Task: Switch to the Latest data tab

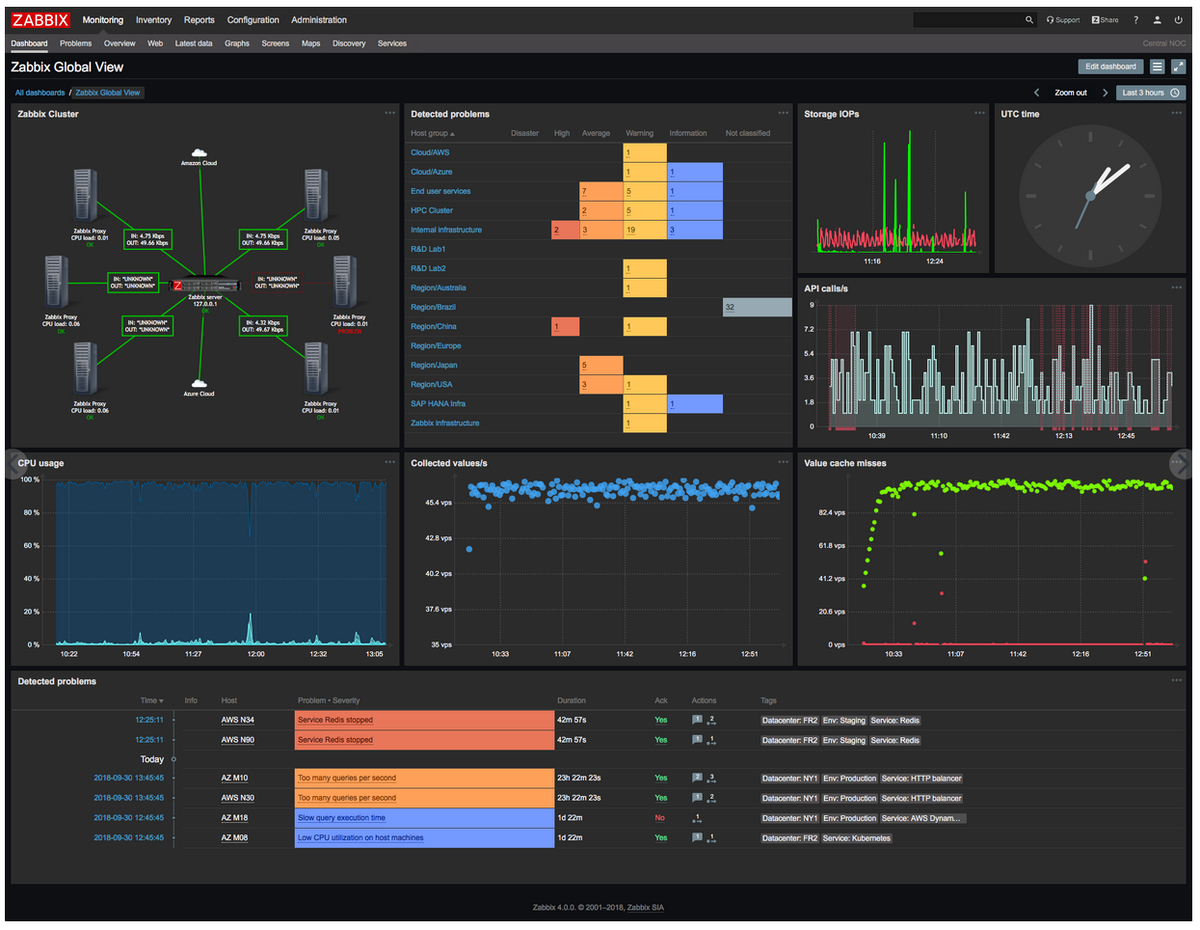Action: (x=193, y=44)
